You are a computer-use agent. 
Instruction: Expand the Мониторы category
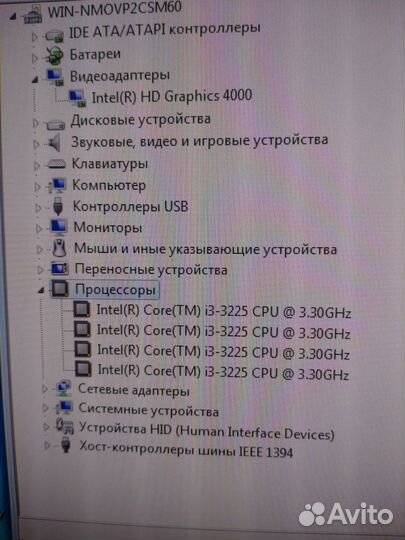pos(39,229)
